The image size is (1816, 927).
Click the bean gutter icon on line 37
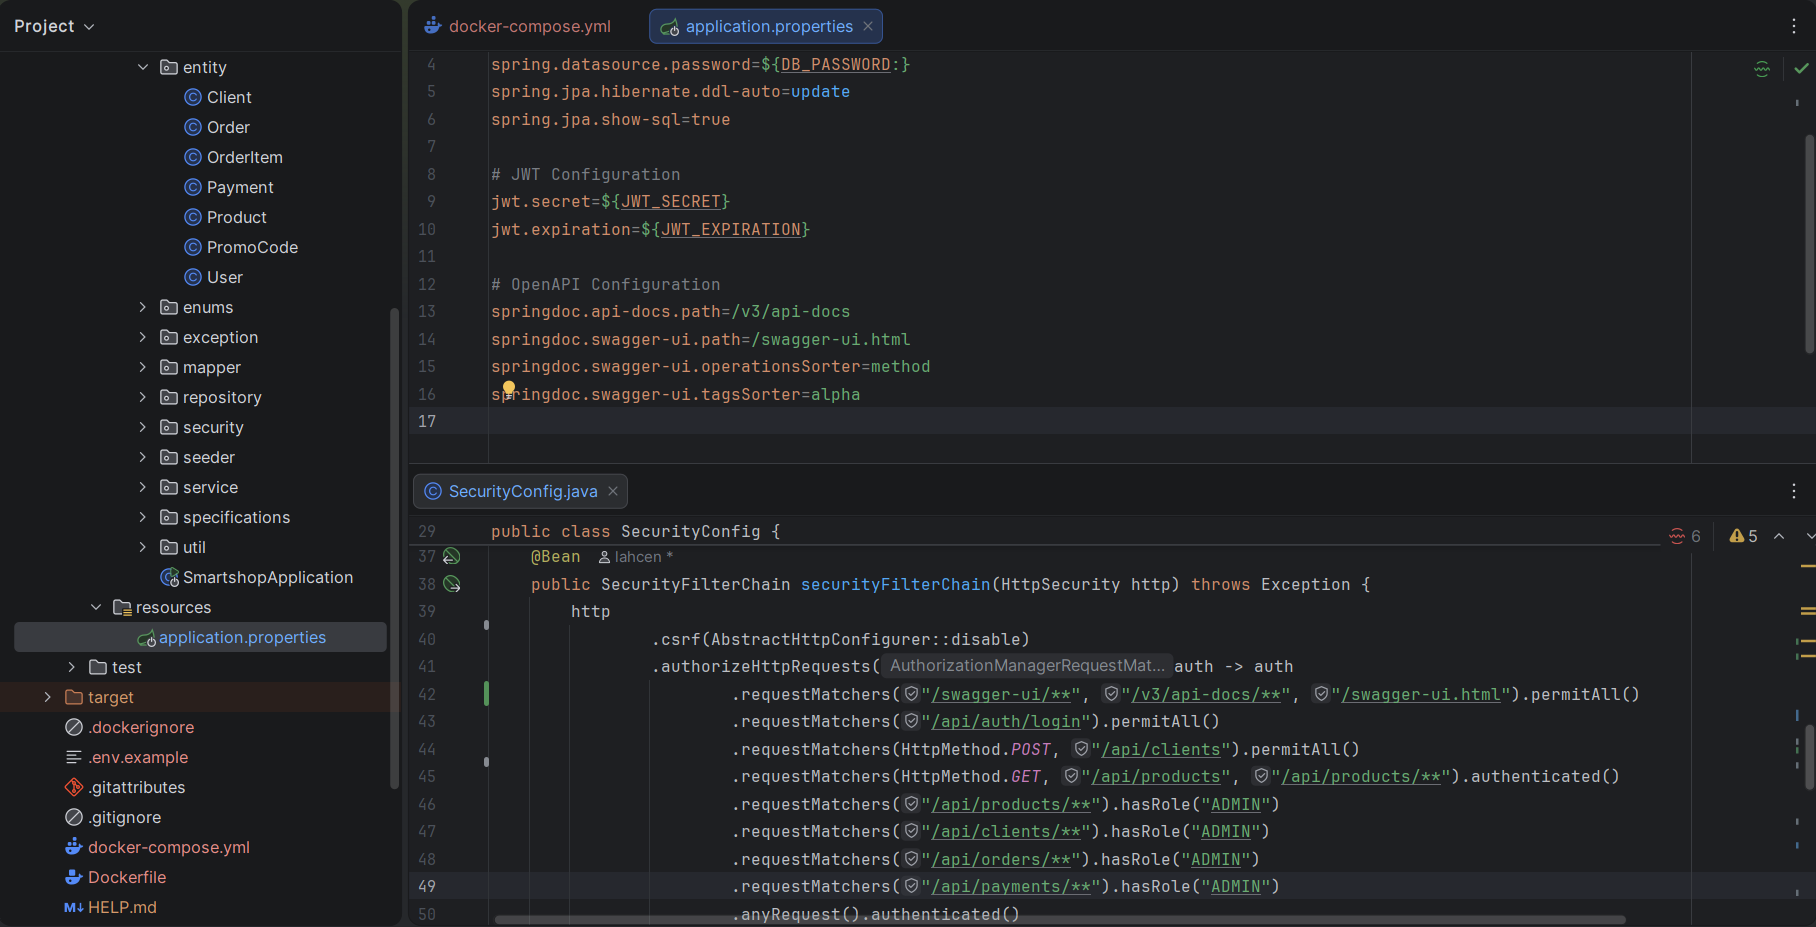(x=452, y=556)
